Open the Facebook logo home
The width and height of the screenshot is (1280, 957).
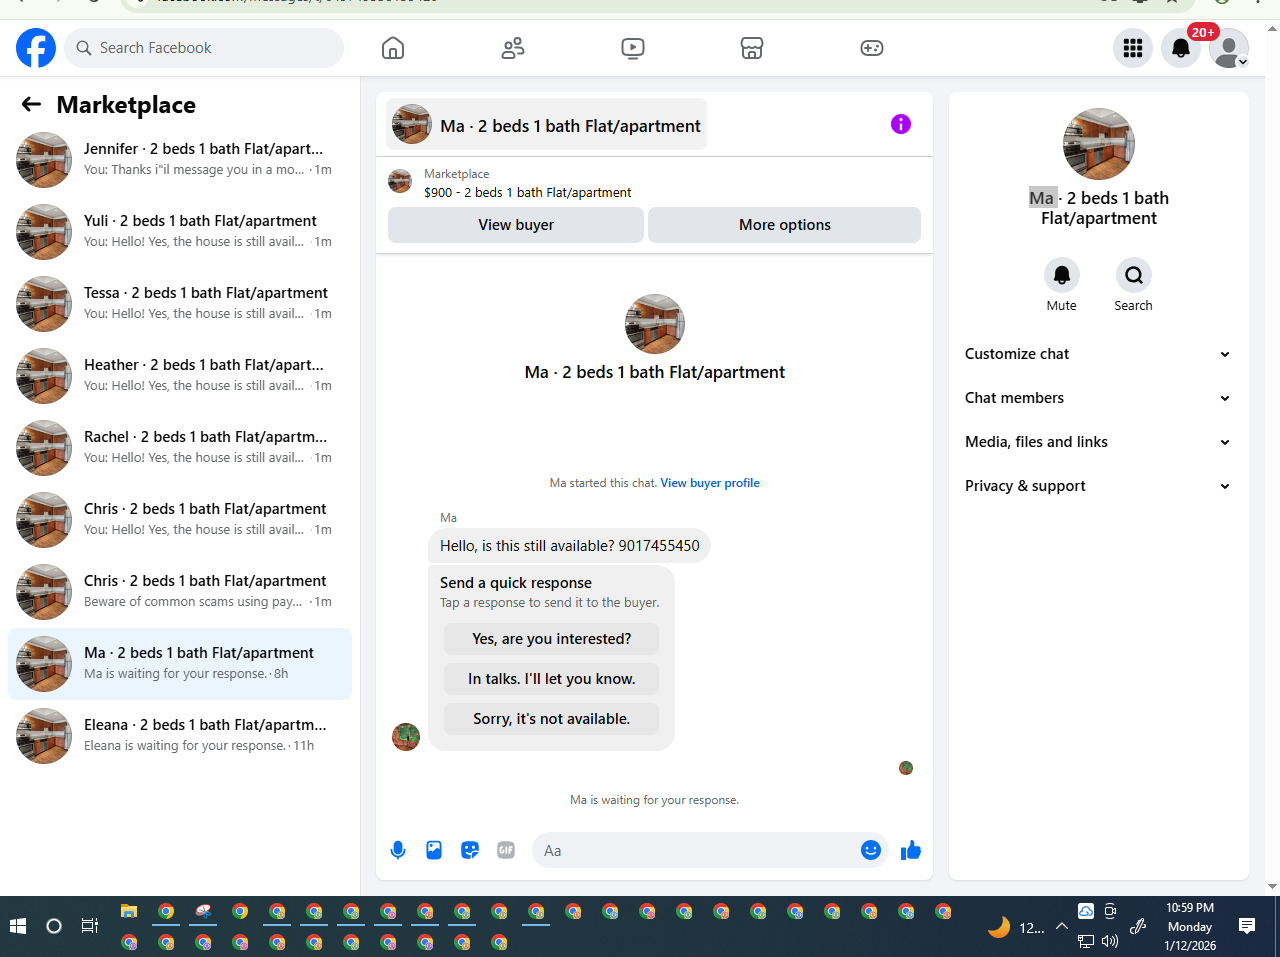pyautogui.click(x=36, y=48)
